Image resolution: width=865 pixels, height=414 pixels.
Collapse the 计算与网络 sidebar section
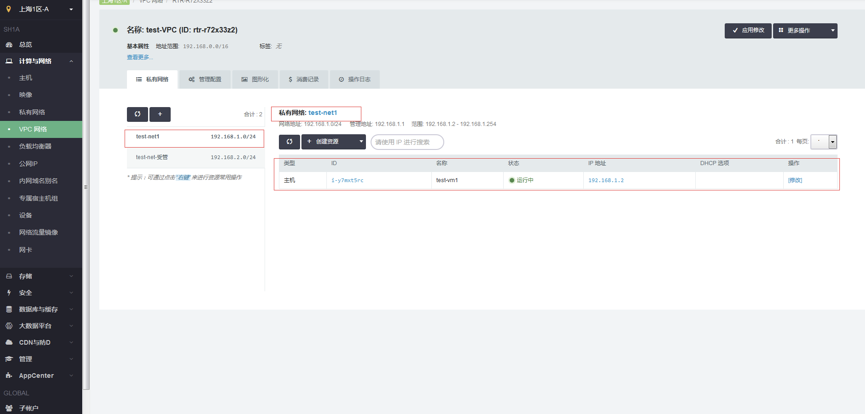coord(71,61)
